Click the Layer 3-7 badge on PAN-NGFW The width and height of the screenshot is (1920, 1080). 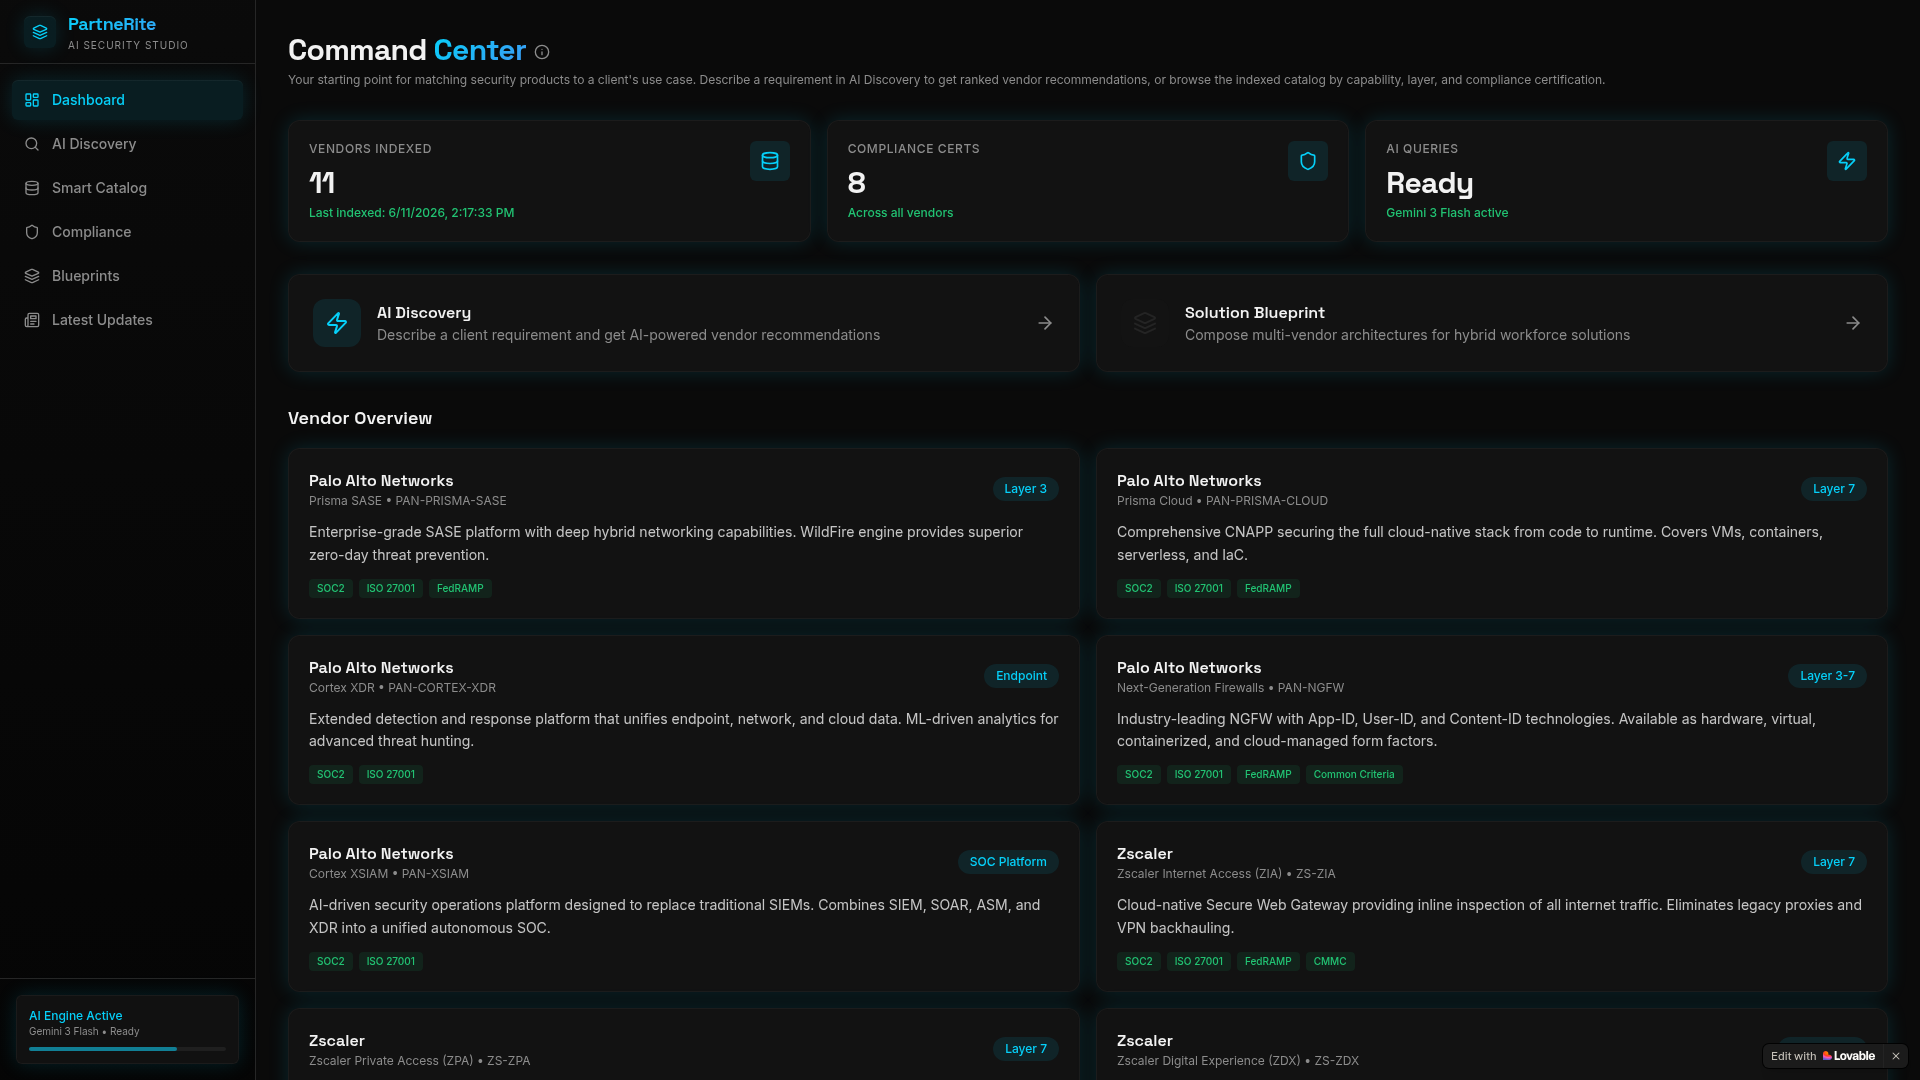(1827, 676)
